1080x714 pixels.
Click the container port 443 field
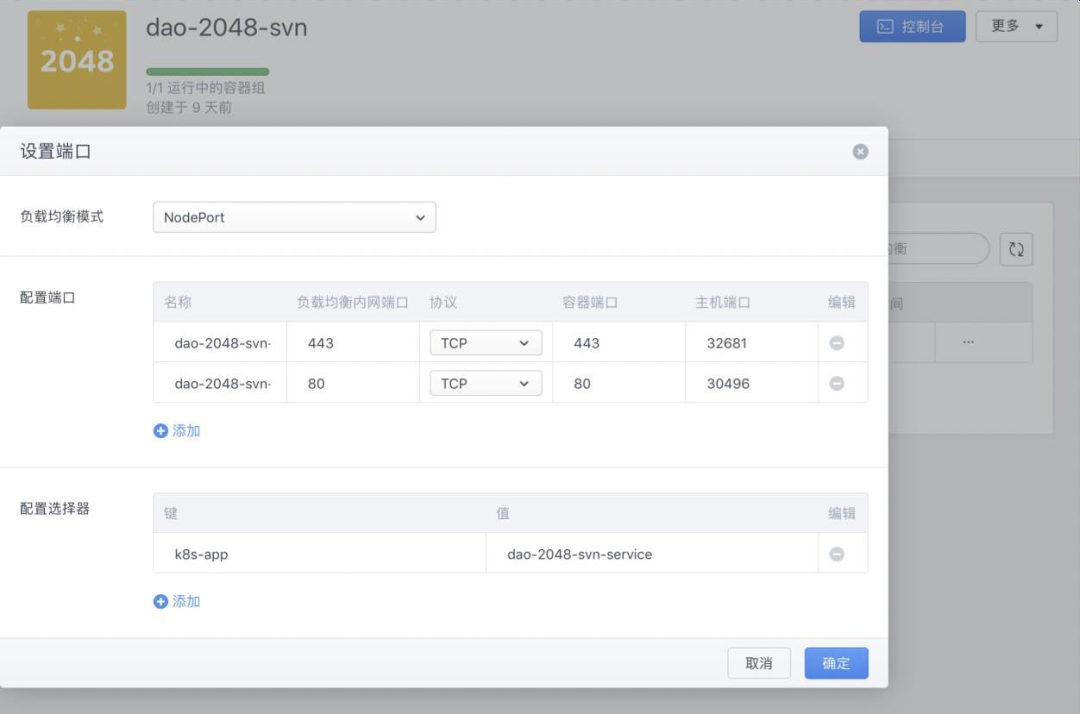[x=617, y=343]
